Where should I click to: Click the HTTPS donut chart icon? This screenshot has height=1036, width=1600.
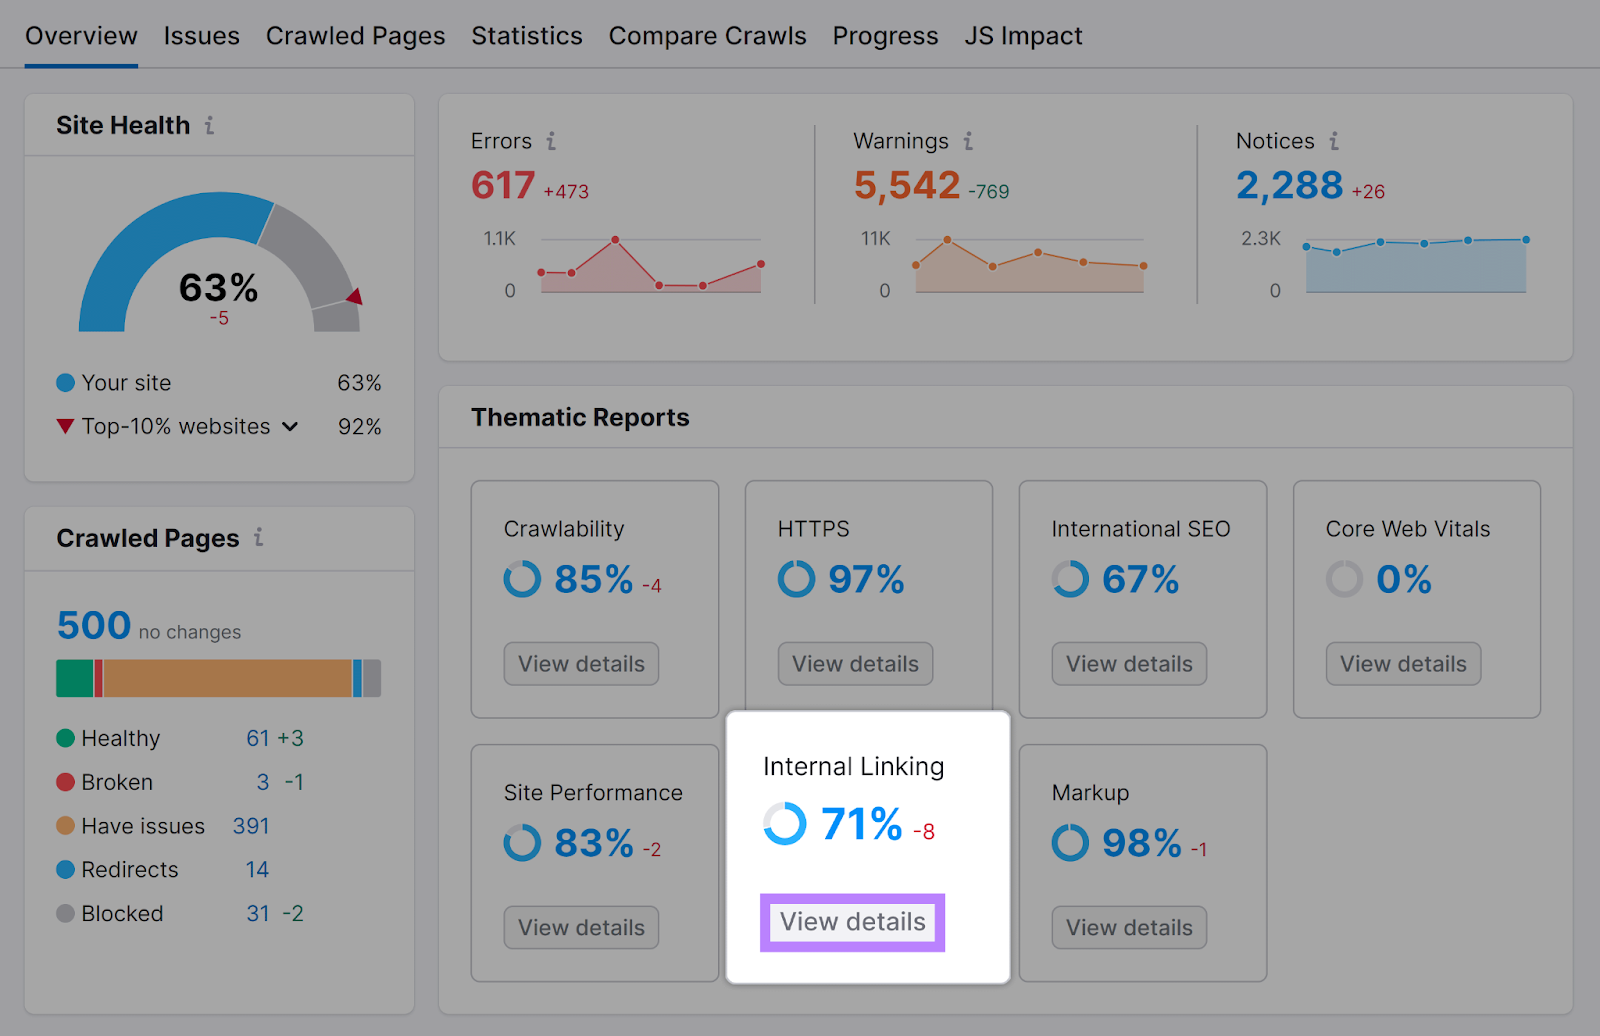click(795, 579)
